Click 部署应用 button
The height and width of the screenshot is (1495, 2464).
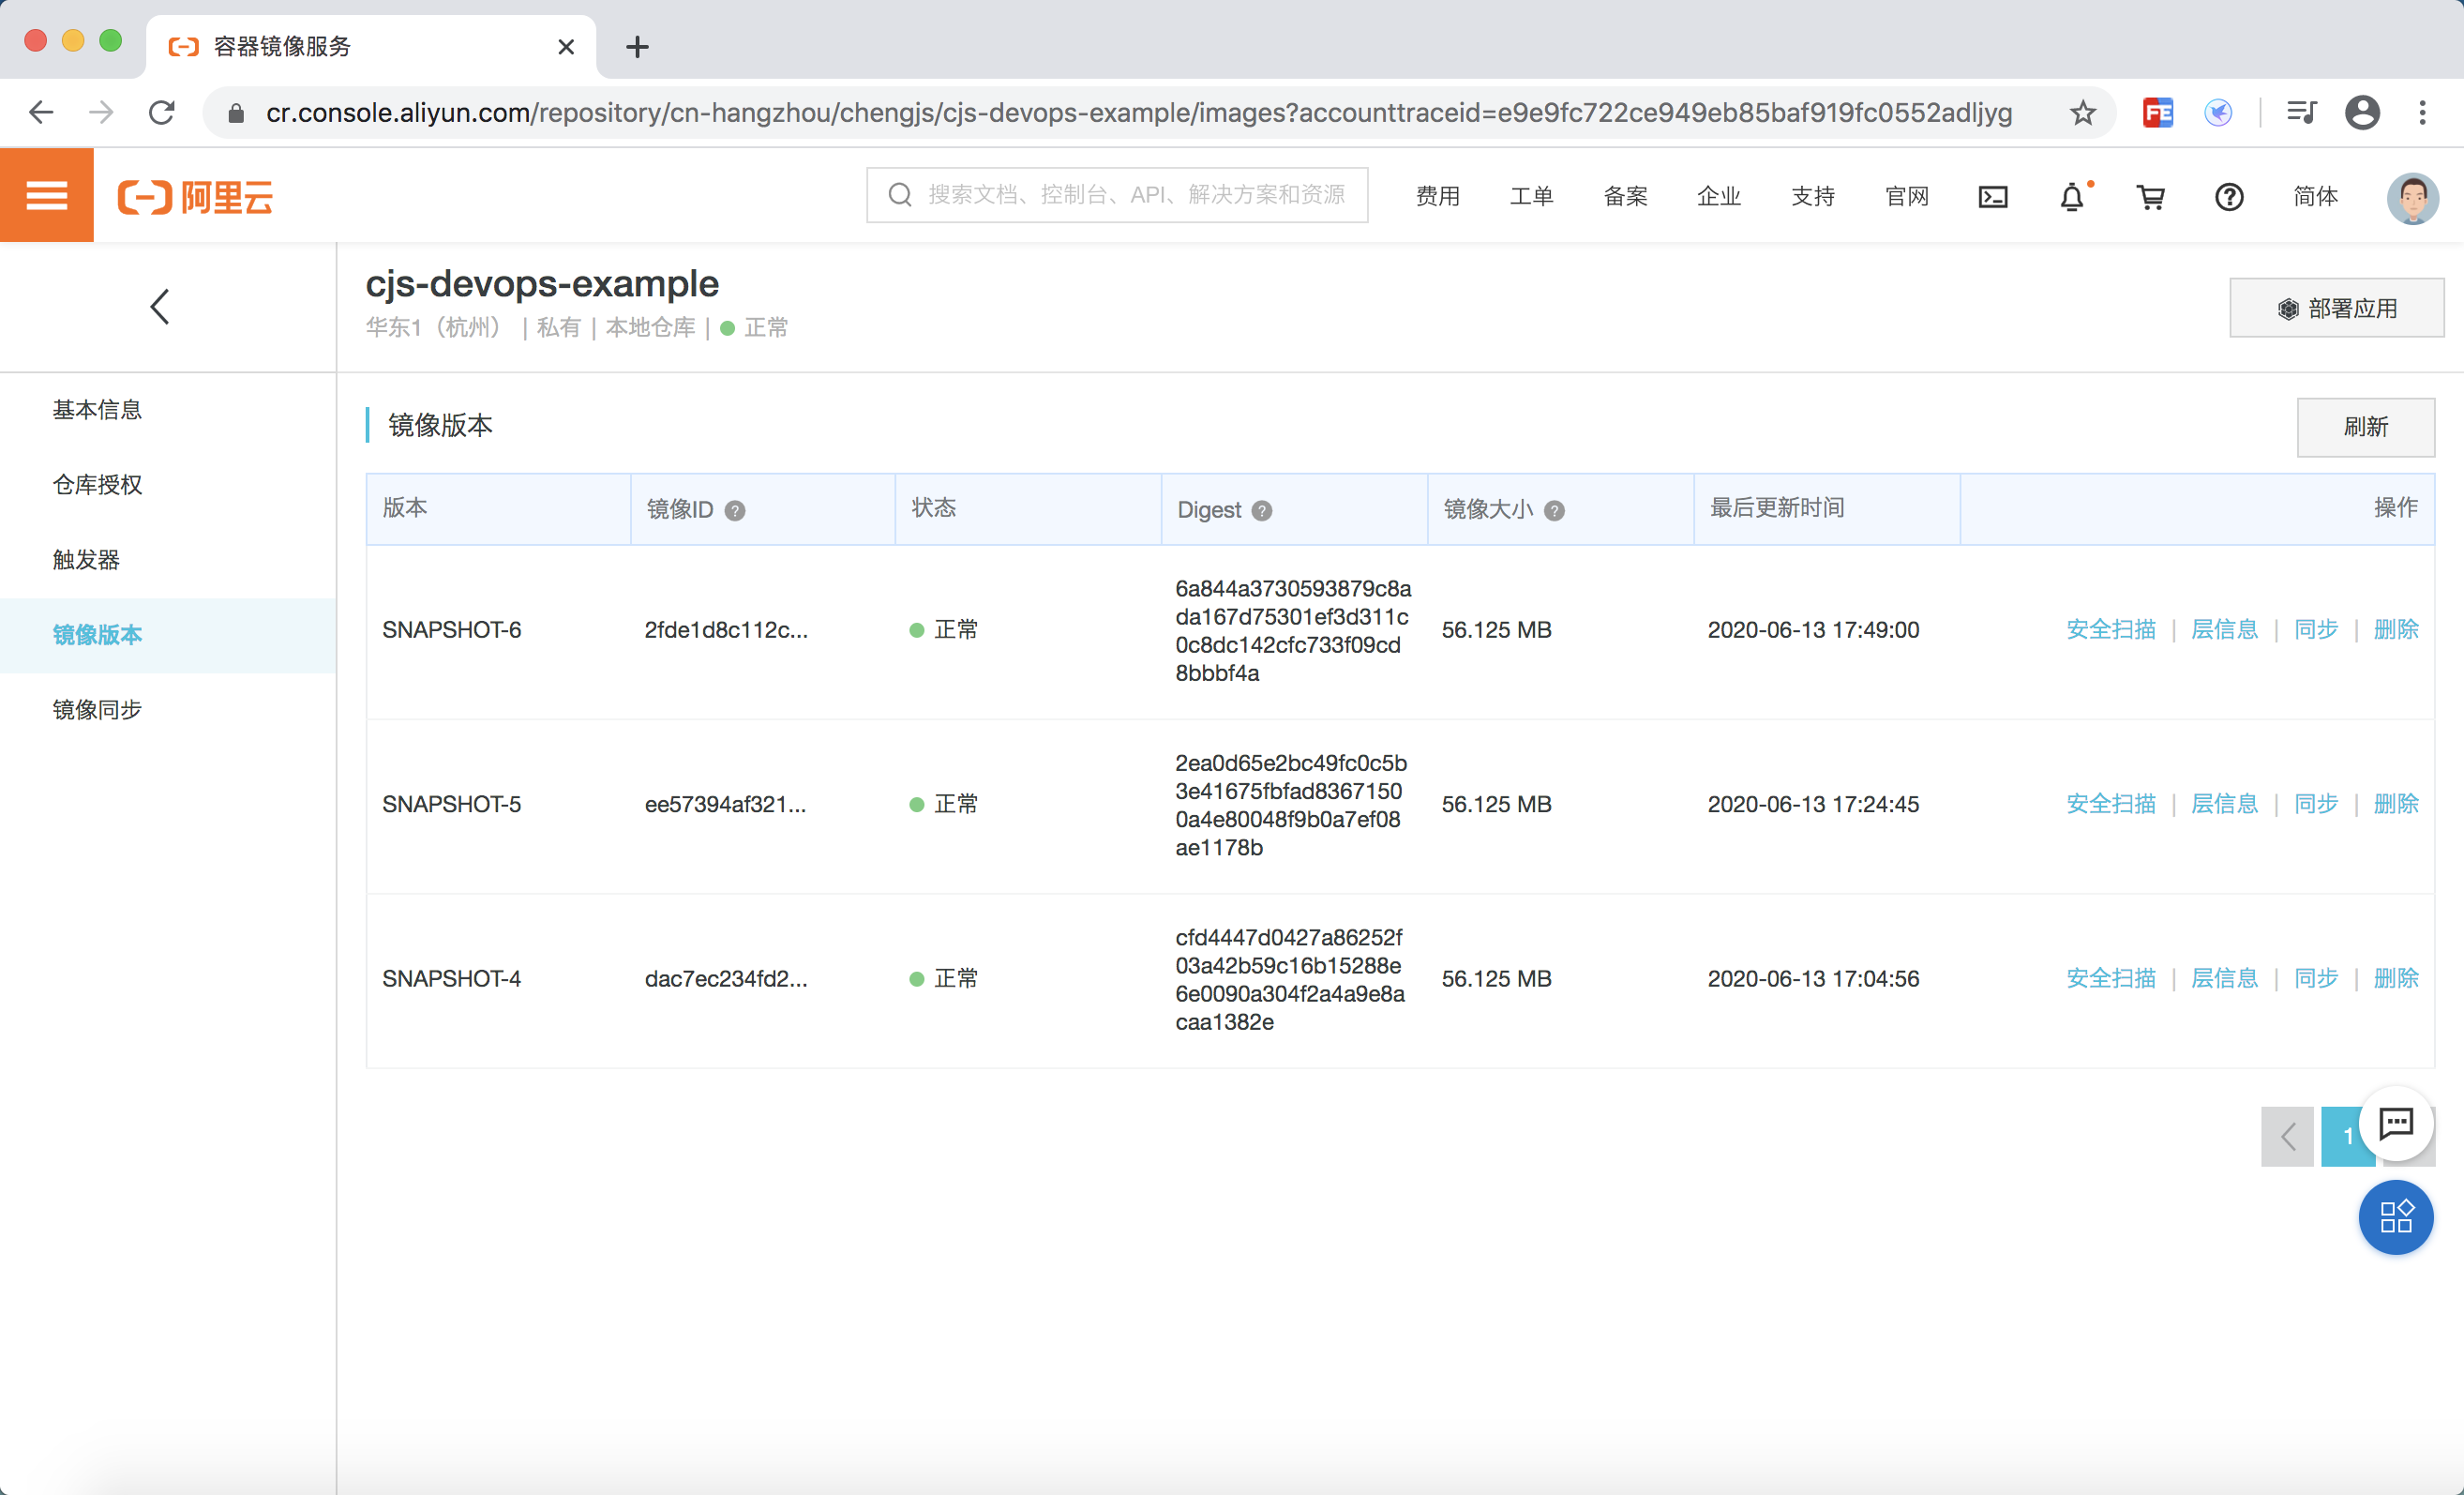pyautogui.click(x=2336, y=308)
